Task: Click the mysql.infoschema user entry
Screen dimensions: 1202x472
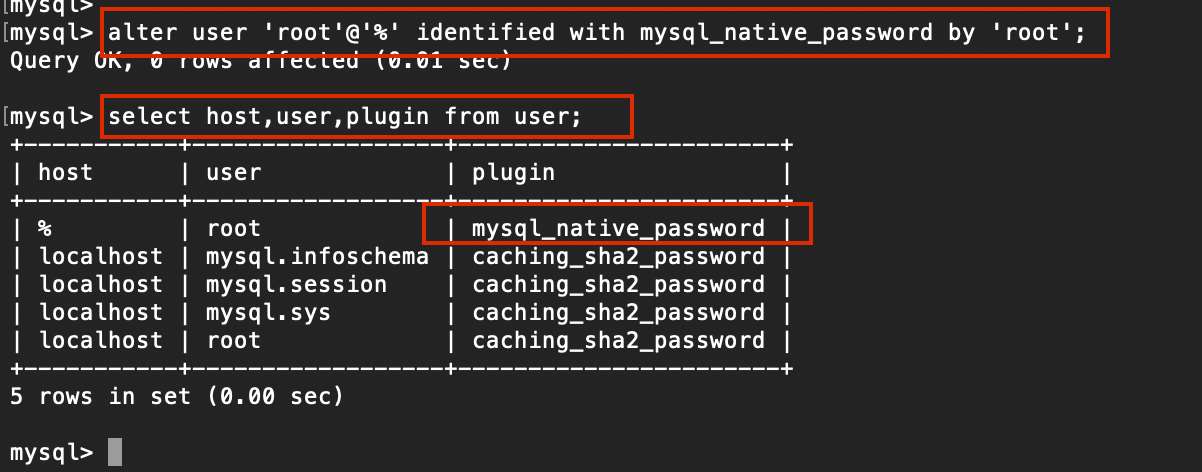Action: pyautogui.click(x=317, y=257)
